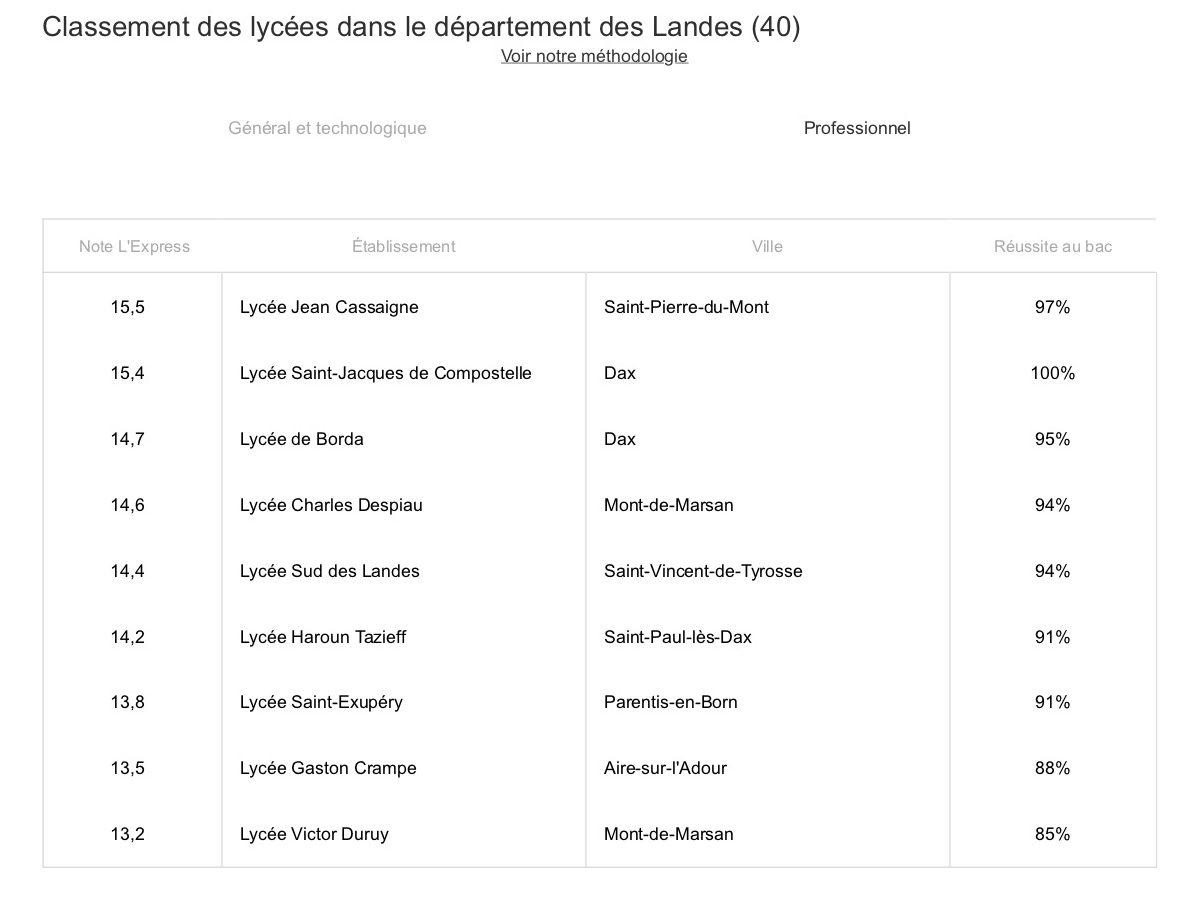Choose Lycée Charles Despiau in the table
1187x907 pixels.
[331, 505]
